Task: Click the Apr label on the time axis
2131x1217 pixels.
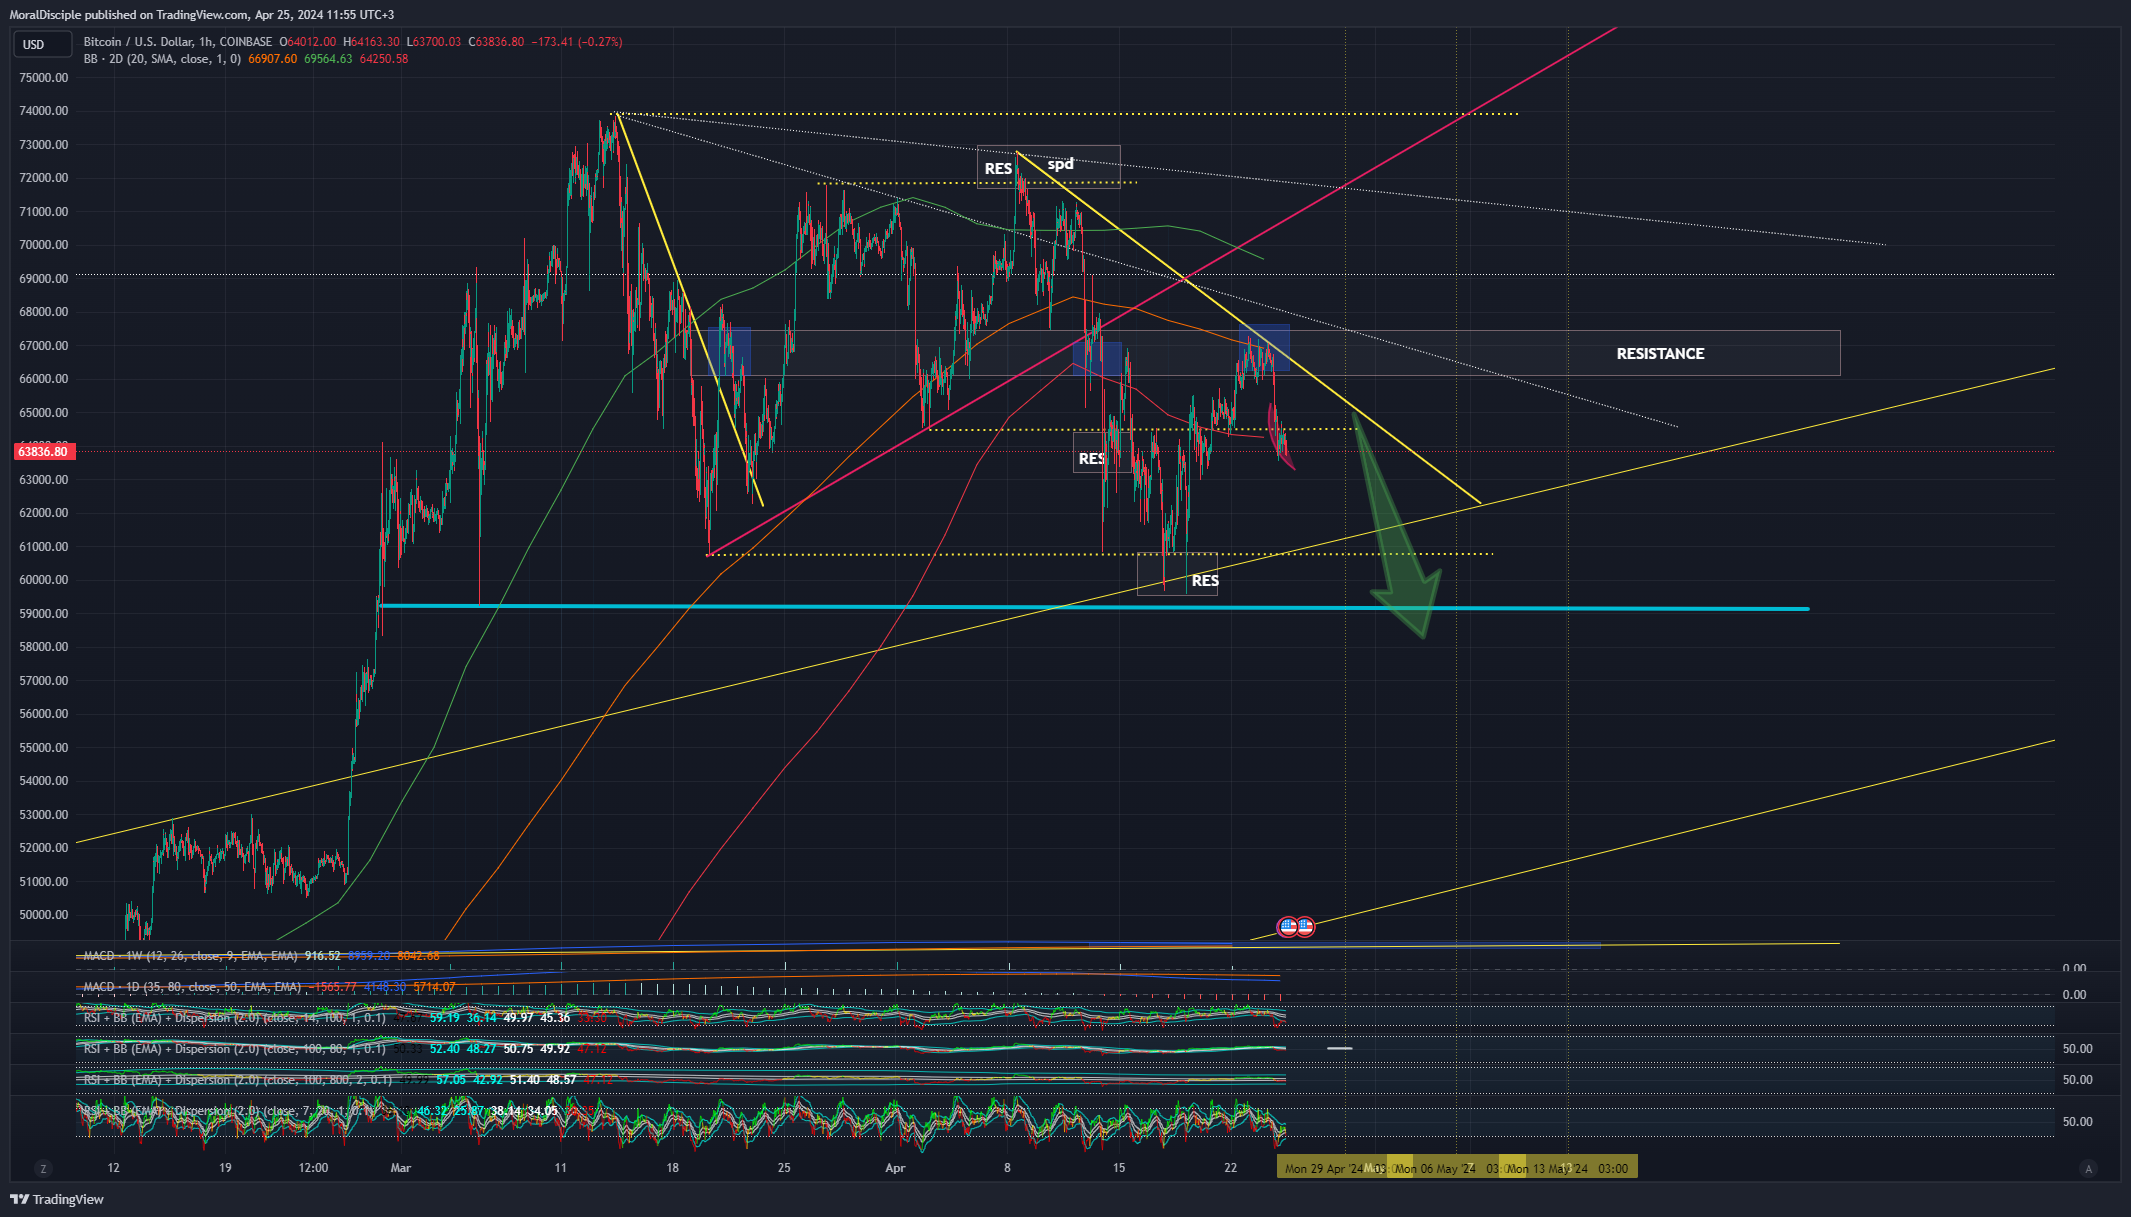Action: (895, 1168)
